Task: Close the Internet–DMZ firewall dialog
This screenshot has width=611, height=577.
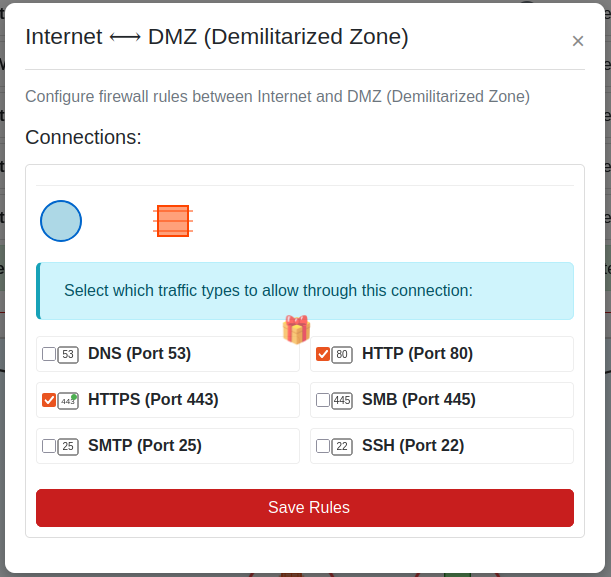Action: (577, 41)
